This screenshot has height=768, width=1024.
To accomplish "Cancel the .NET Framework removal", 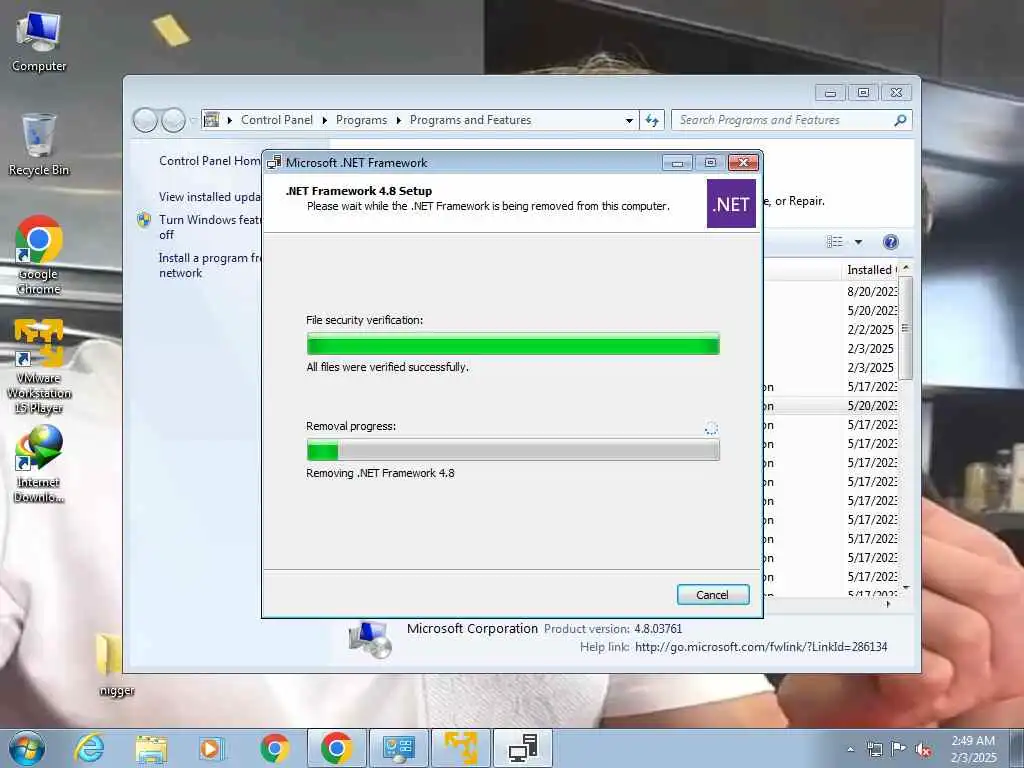I will (712, 595).
